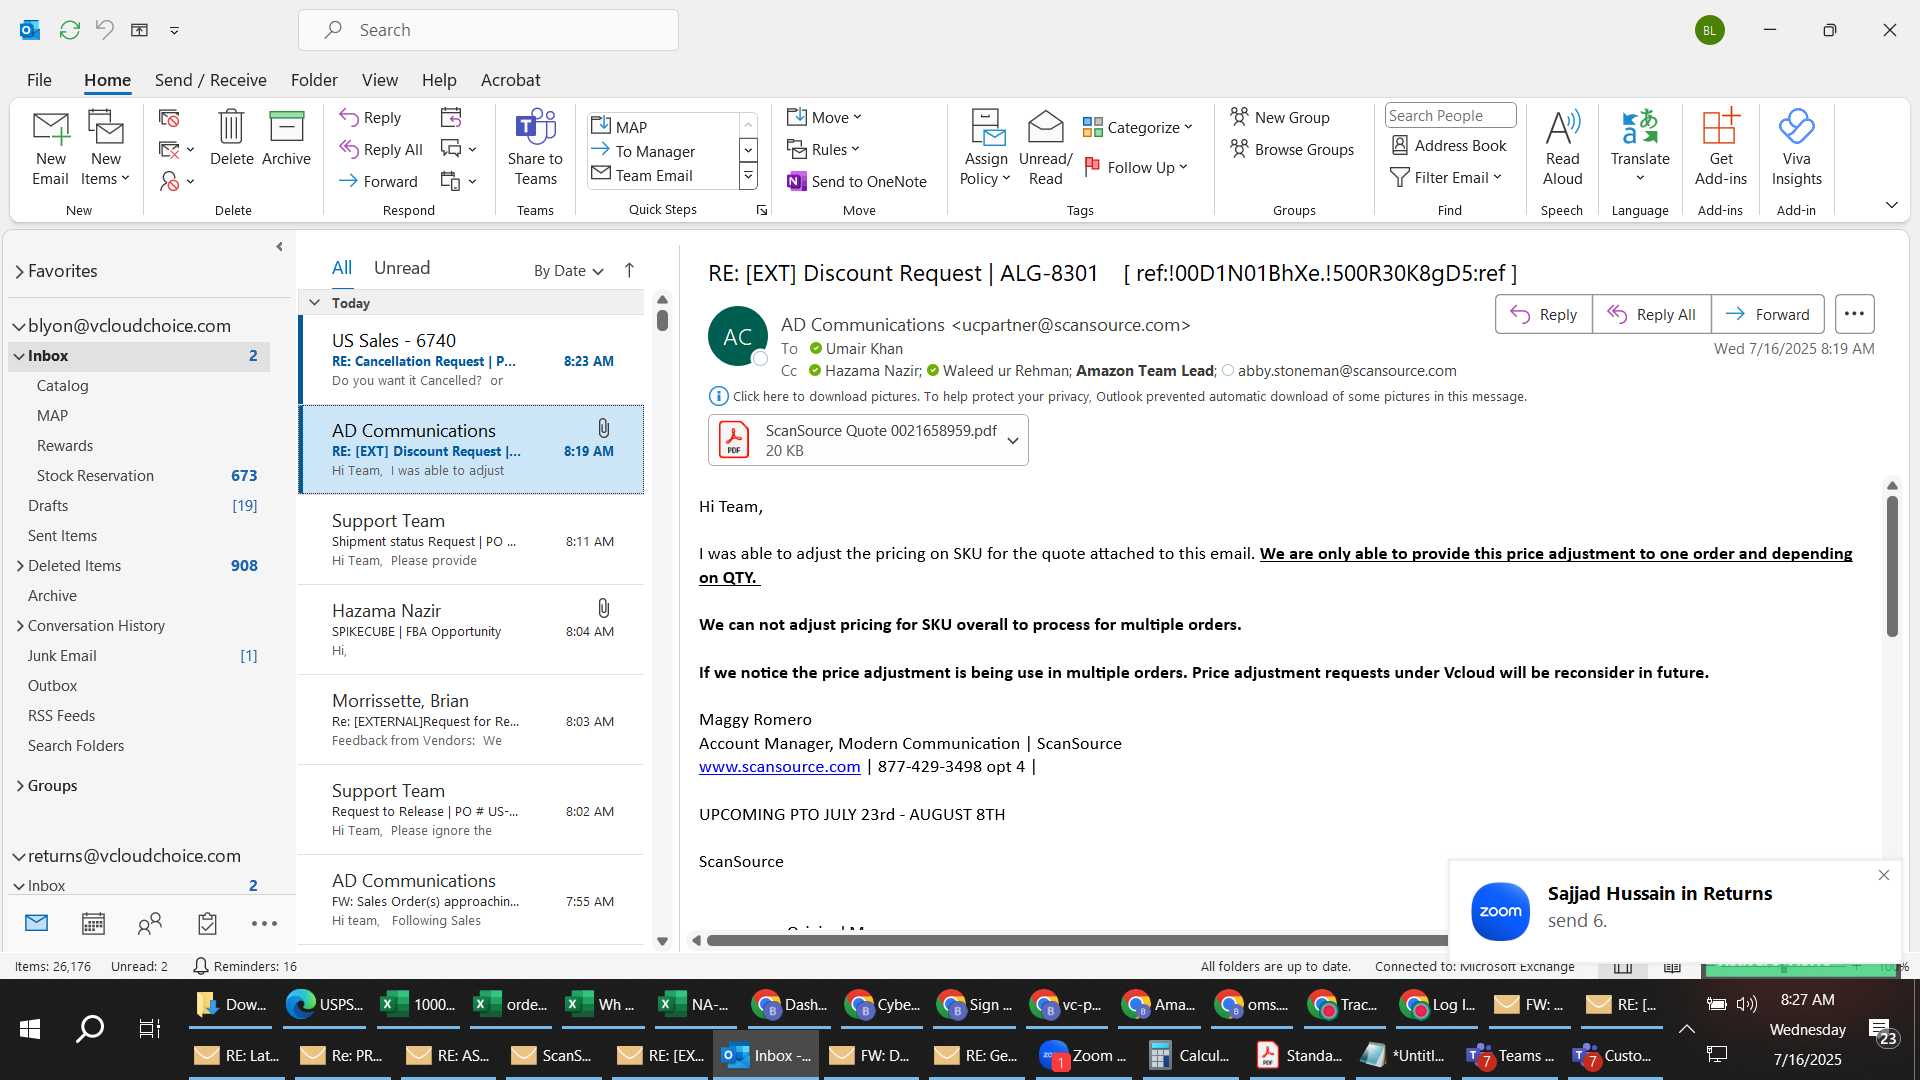The image size is (1920, 1080).
Task: Expand the Favorites section
Action: pyautogui.click(x=20, y=271)
